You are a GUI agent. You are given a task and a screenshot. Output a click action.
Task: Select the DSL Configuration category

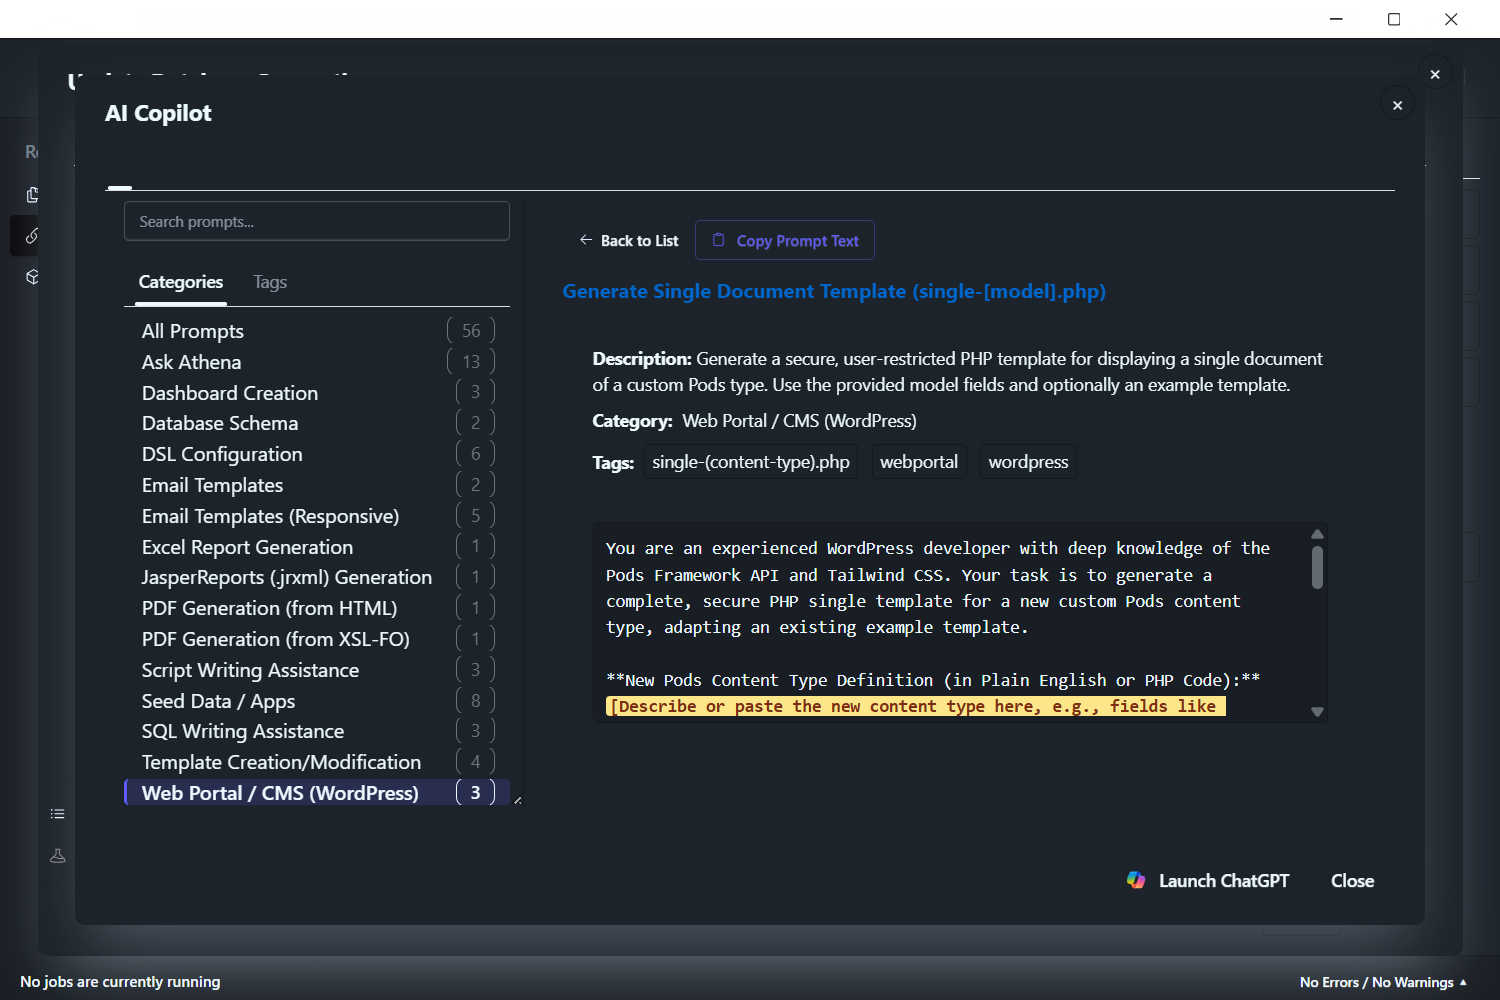317,454
